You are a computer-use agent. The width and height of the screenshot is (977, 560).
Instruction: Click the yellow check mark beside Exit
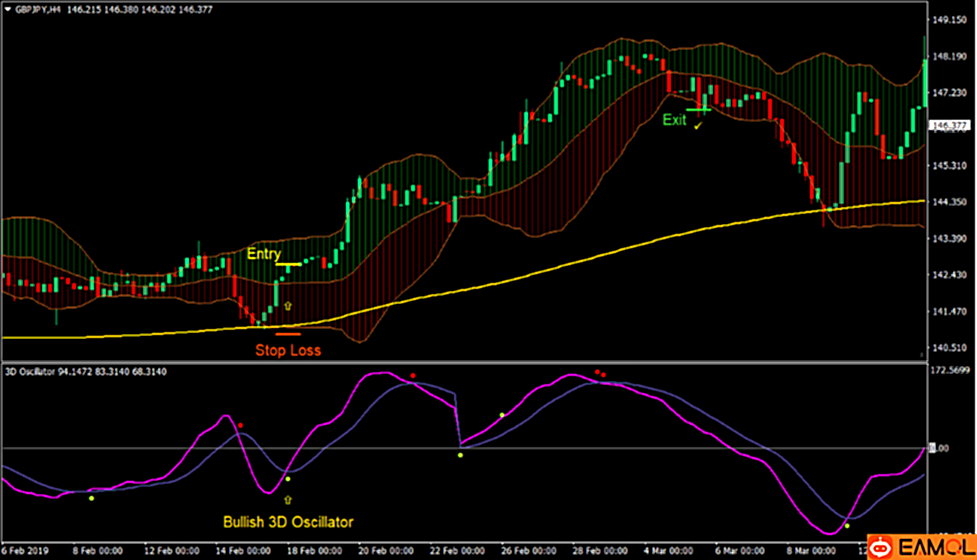(698, 127)
